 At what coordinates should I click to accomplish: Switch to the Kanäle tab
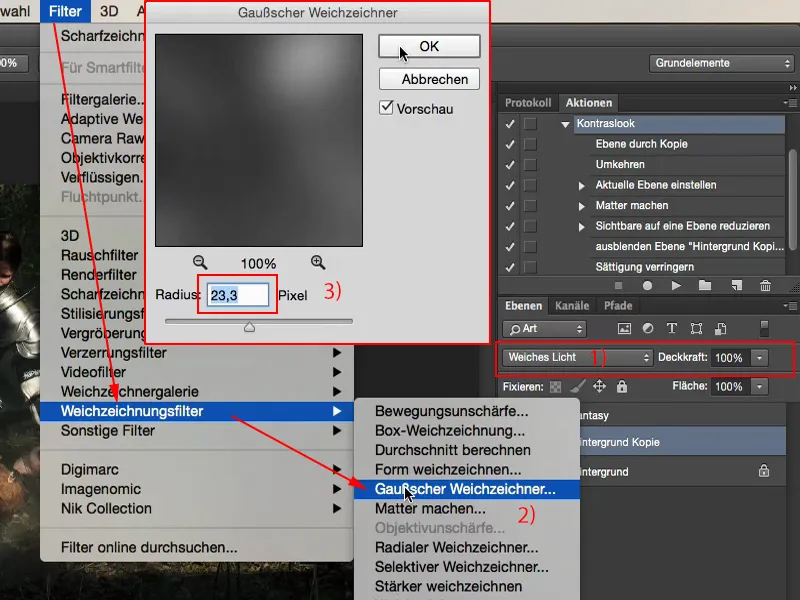click(572, 306)
